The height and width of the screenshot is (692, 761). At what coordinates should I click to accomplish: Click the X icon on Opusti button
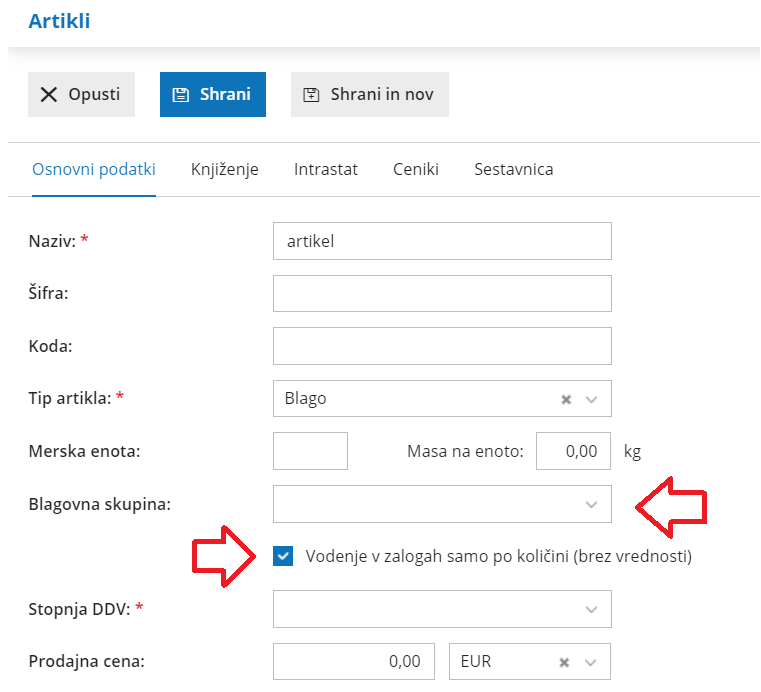click(x=49, y=95)
